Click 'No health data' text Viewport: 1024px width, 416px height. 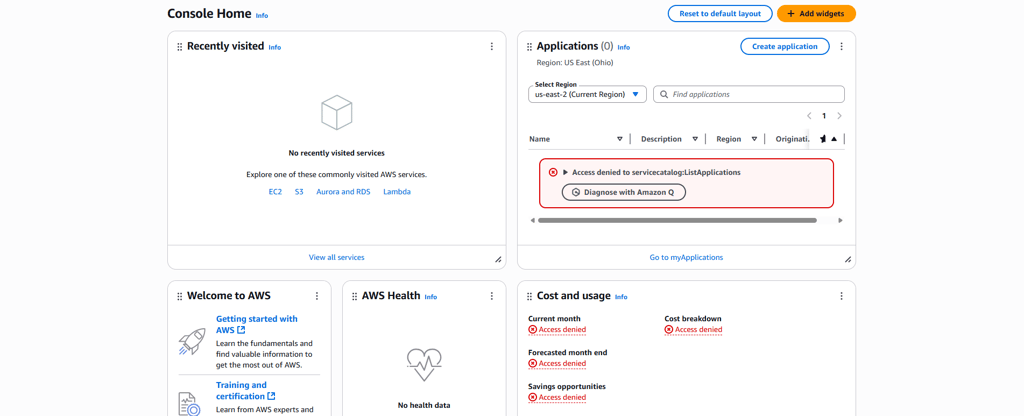[424, 405]
